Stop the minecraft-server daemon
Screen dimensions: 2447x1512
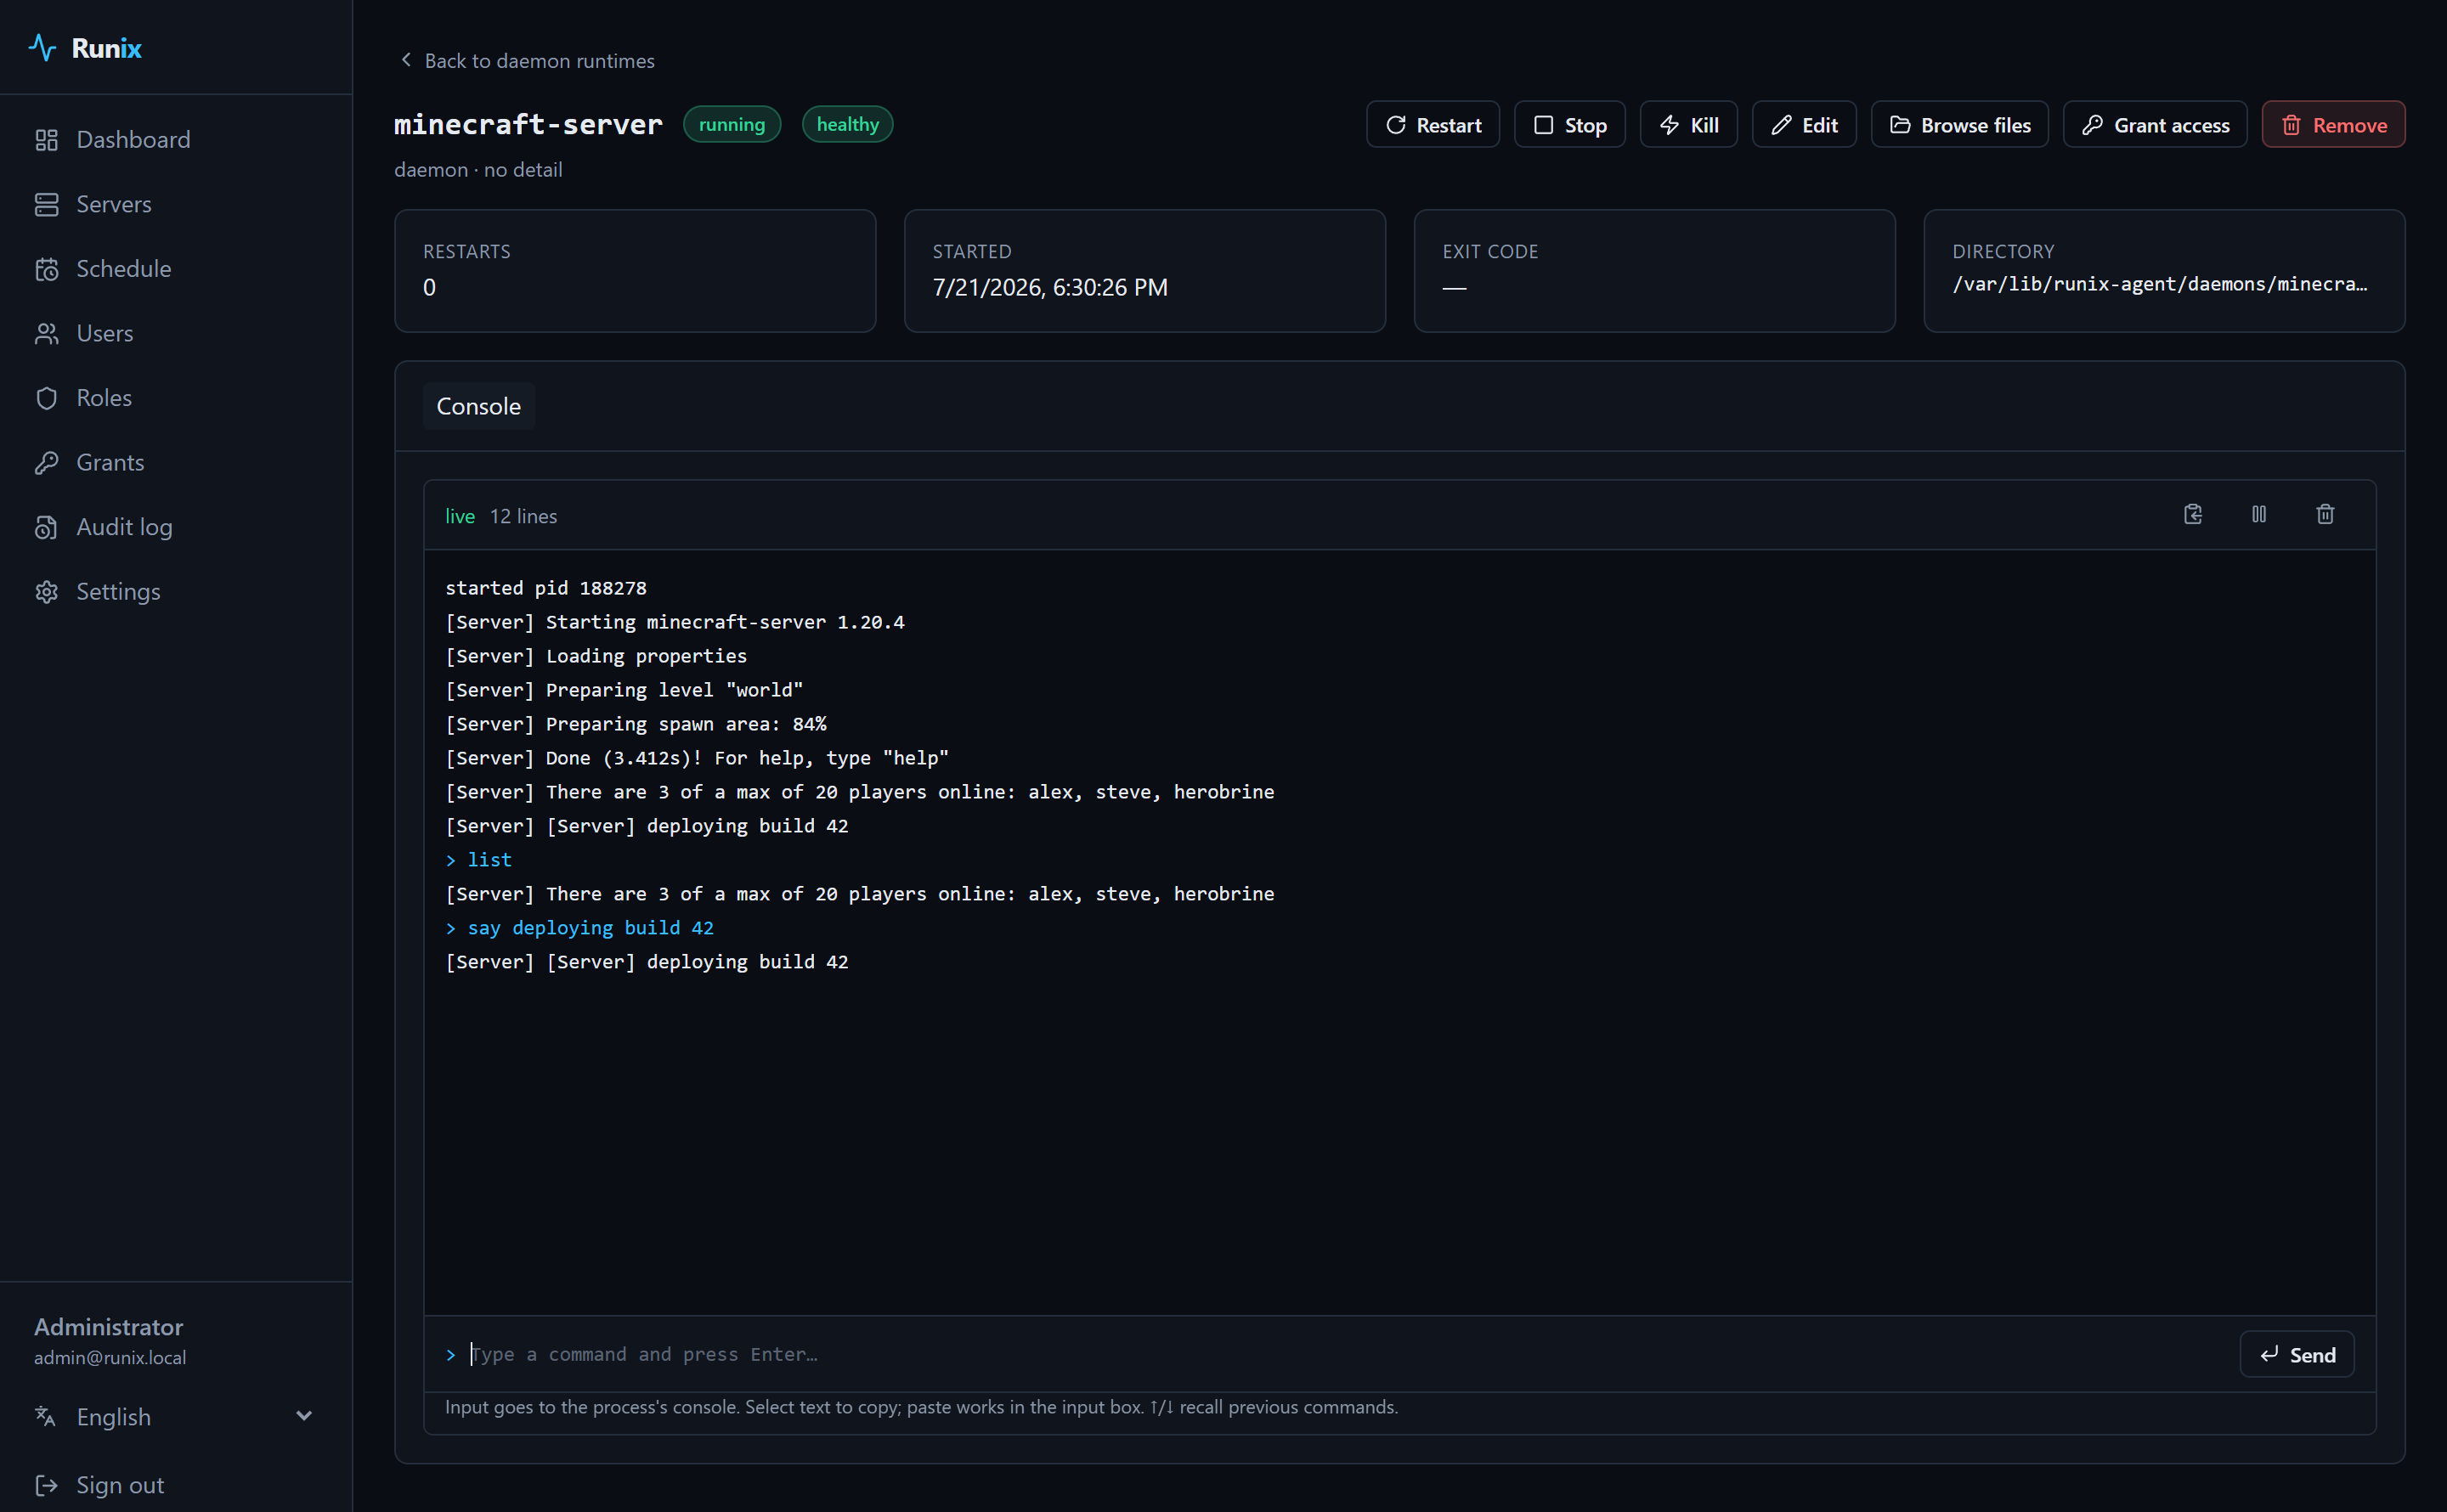pyautogui.click(x=1569, y=125)
